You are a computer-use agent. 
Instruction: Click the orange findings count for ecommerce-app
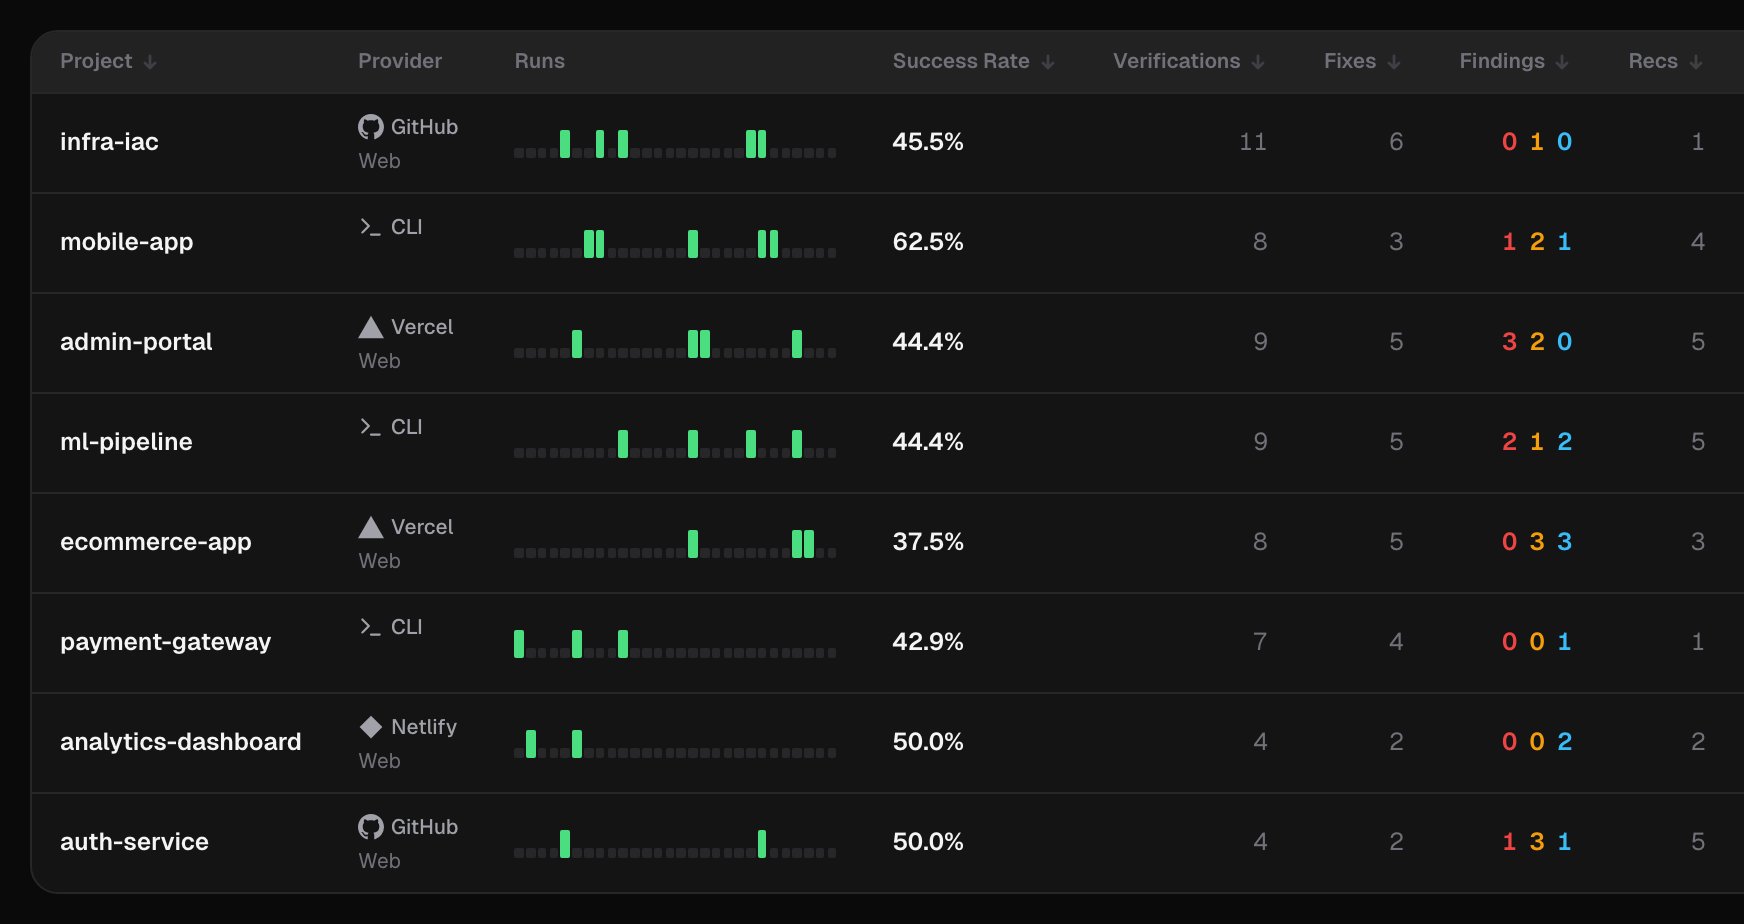(1537, 542)
